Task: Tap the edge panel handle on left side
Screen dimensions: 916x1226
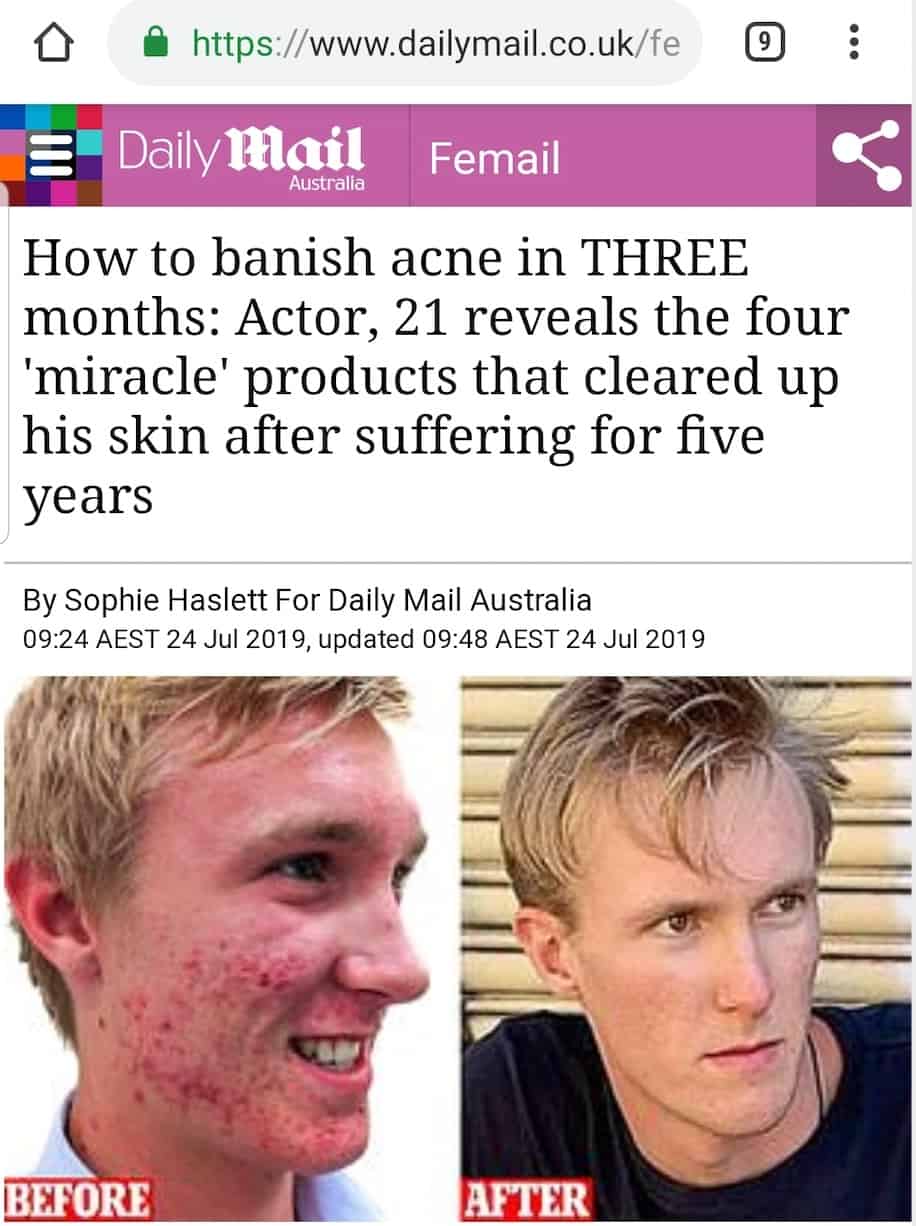Action: (5, 360)
